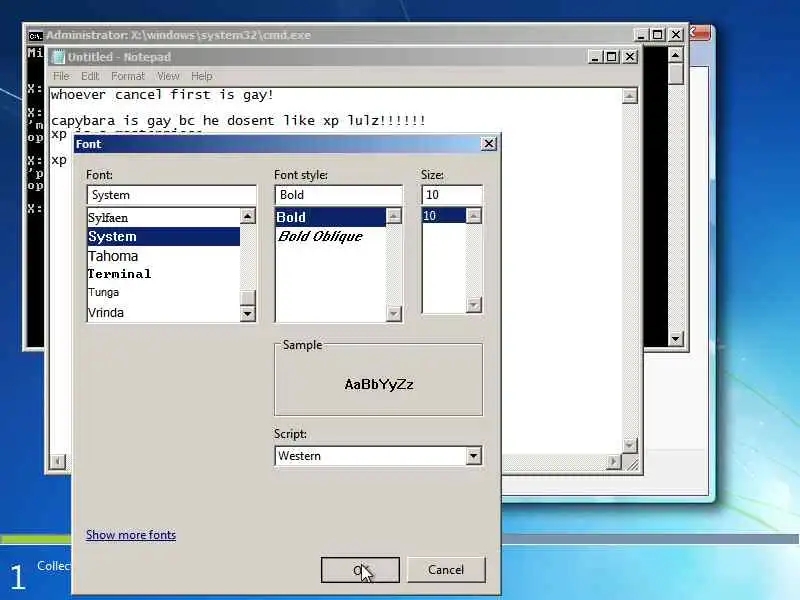This screenshot has width=800, height=600.
Task: Click font list scroll down arrow
Action: tap(247, 313)
